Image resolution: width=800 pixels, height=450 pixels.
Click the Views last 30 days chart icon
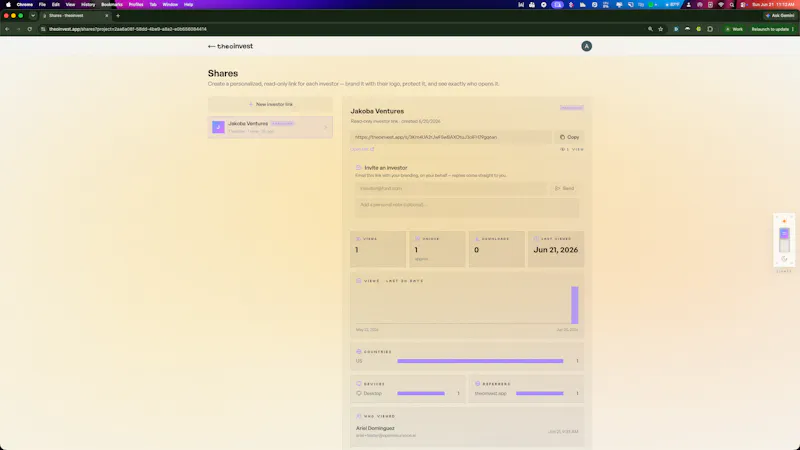pos(359,281)
